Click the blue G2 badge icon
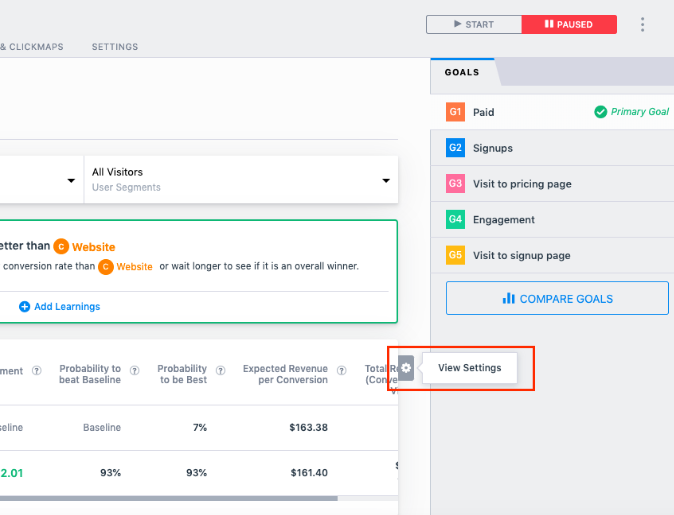Image resolution: width=674 pixels, height=515 pixels. (455, 148)
